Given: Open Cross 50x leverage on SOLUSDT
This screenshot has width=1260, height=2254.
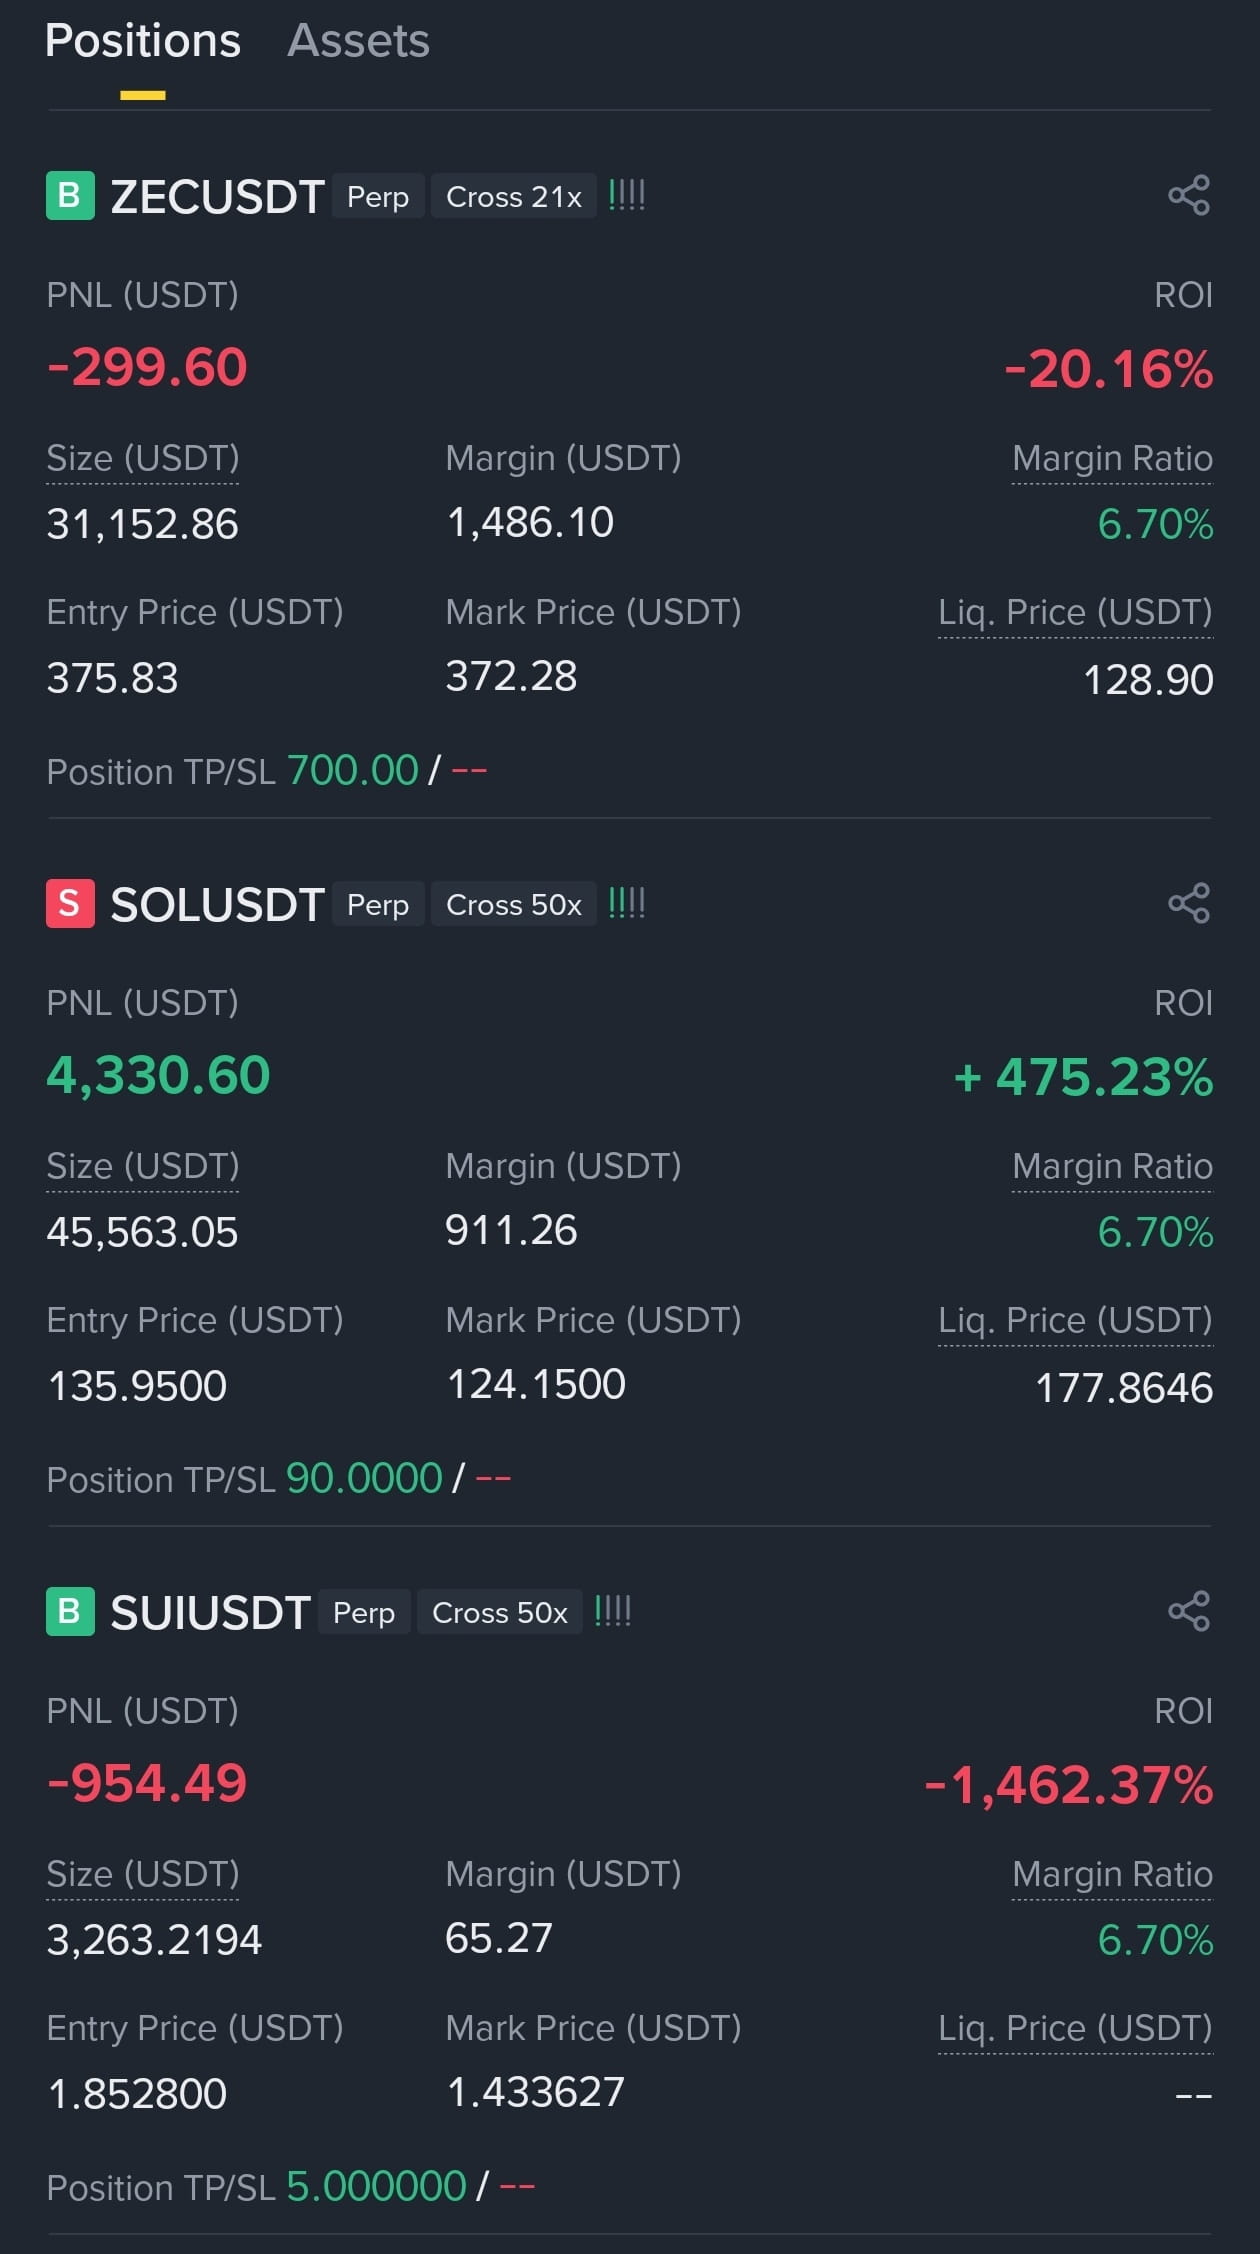Looking at the screenshot, I should [514, 904].
